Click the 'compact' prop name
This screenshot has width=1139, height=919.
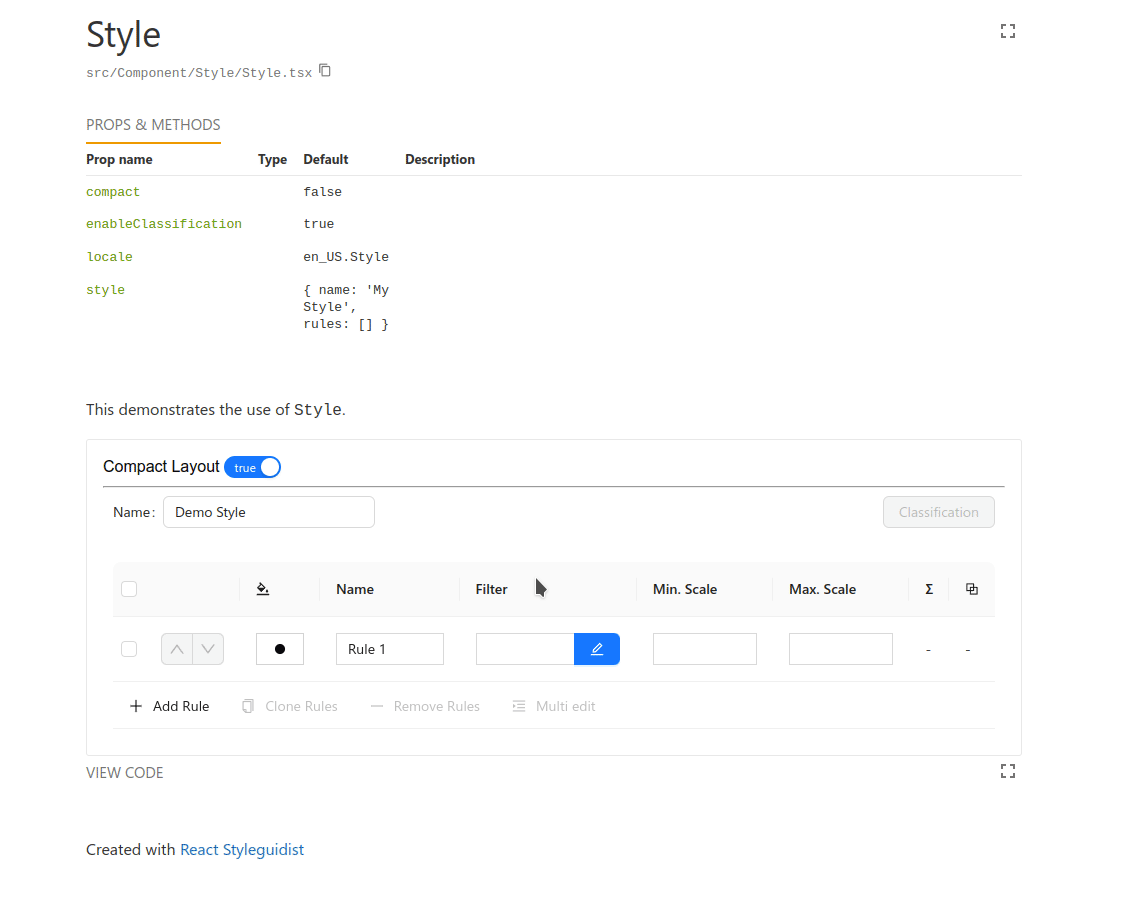(113, 192)
